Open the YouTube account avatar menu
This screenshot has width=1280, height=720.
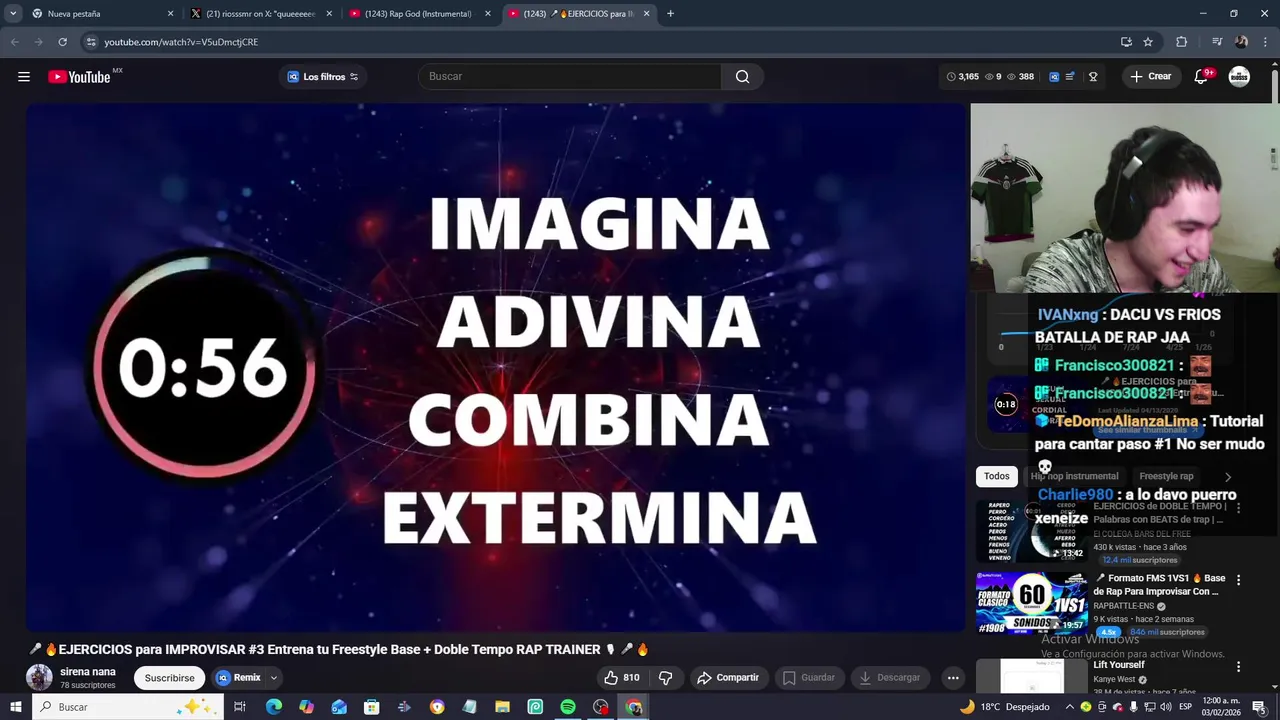1239,77
